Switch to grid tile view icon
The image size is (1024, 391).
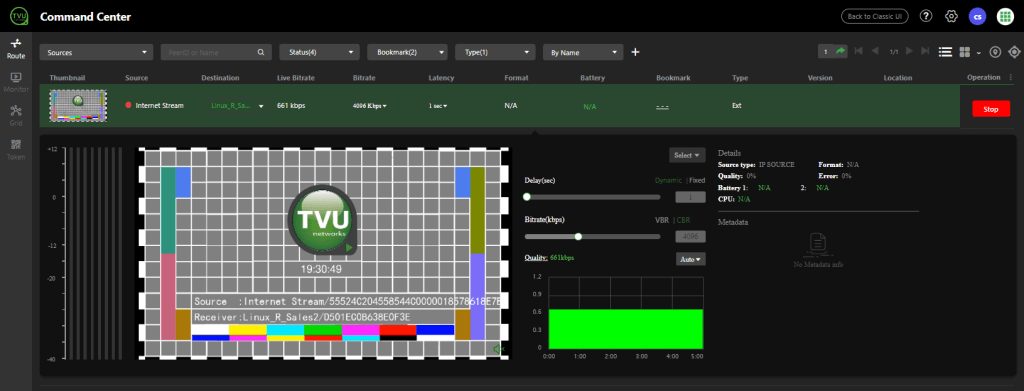tap(966, 52)
